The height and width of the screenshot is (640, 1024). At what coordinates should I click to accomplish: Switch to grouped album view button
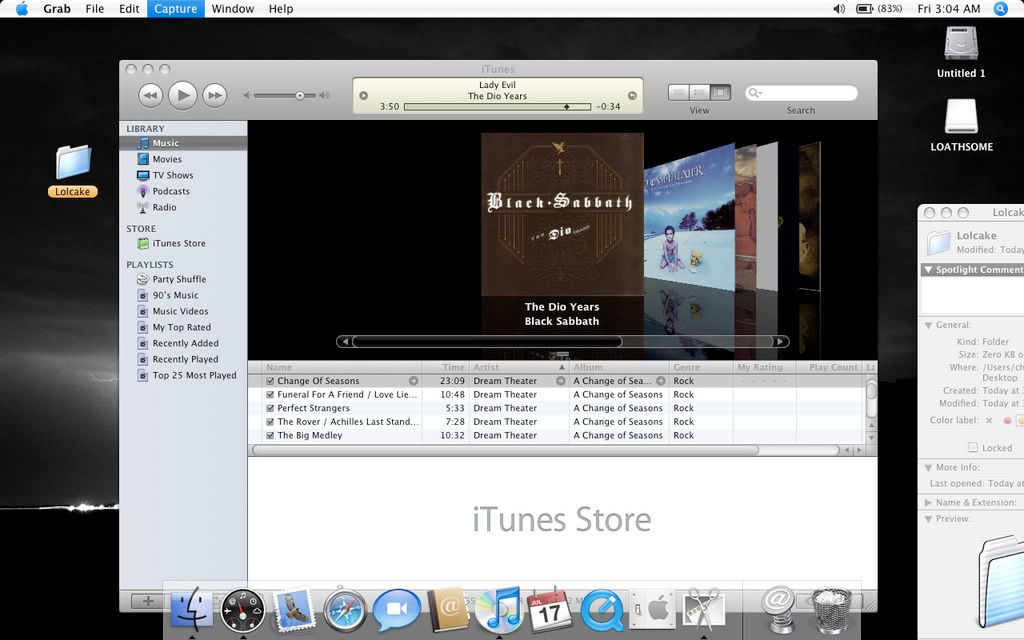pyautogui.click(x=699, y=93)
